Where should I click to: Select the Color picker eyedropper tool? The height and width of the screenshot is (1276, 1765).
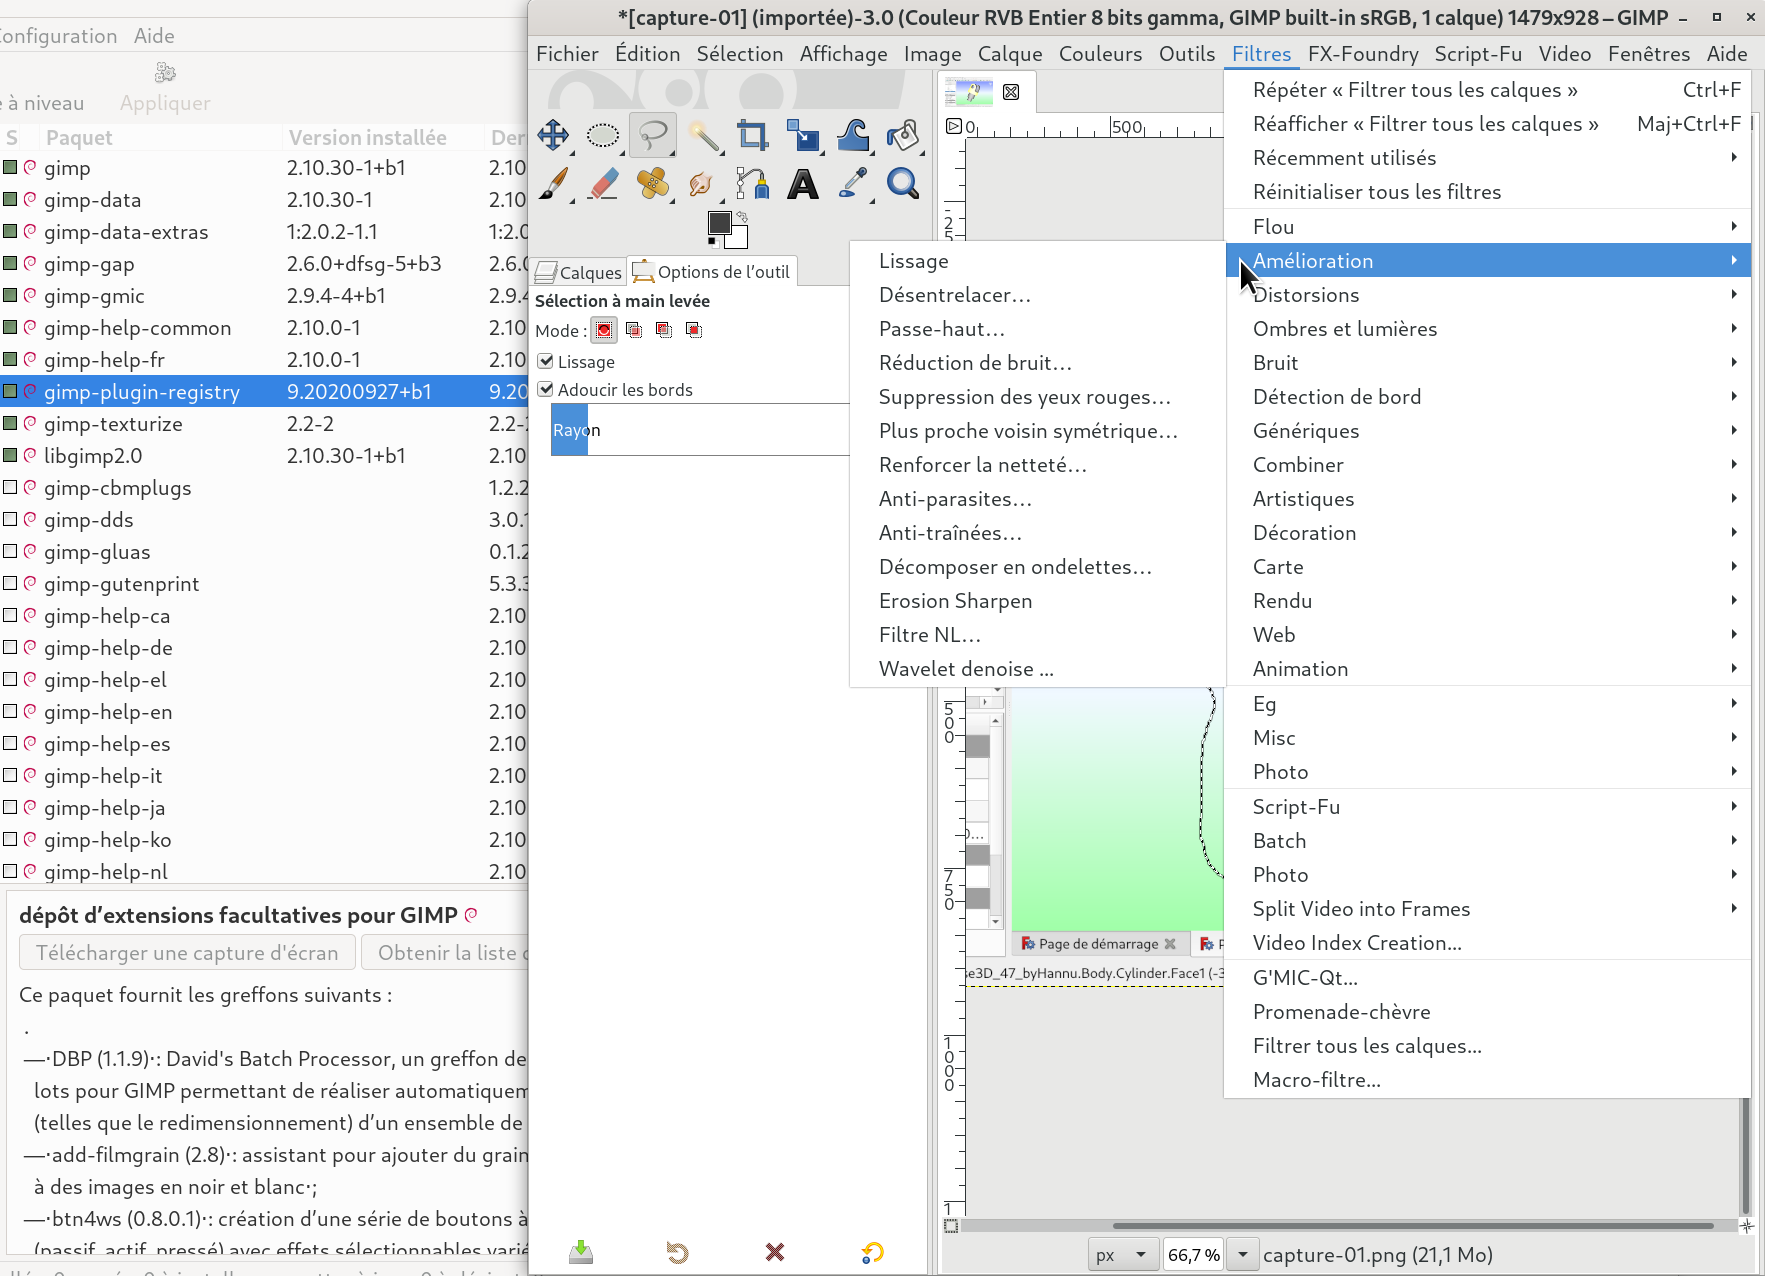853,184
